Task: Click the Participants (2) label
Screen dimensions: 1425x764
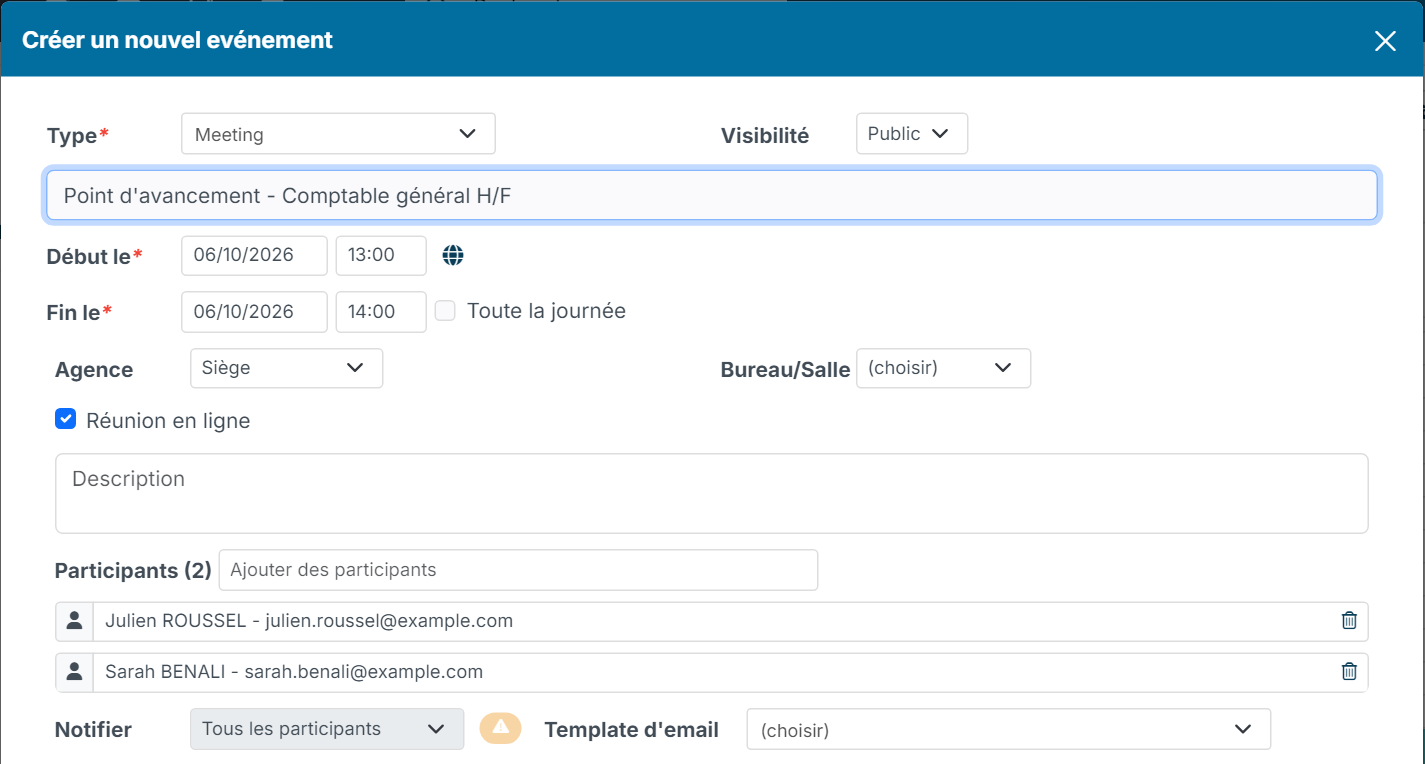Action: point(133,570)
